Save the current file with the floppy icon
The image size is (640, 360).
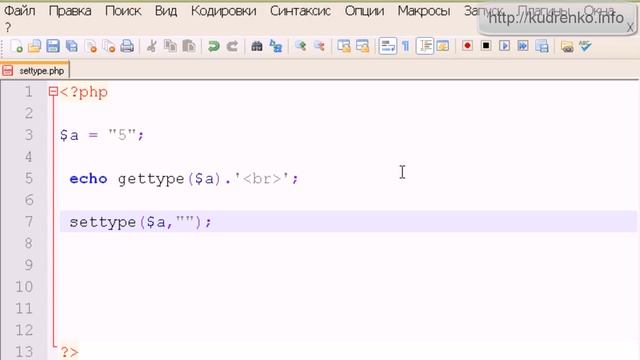(x=53, y=46)
